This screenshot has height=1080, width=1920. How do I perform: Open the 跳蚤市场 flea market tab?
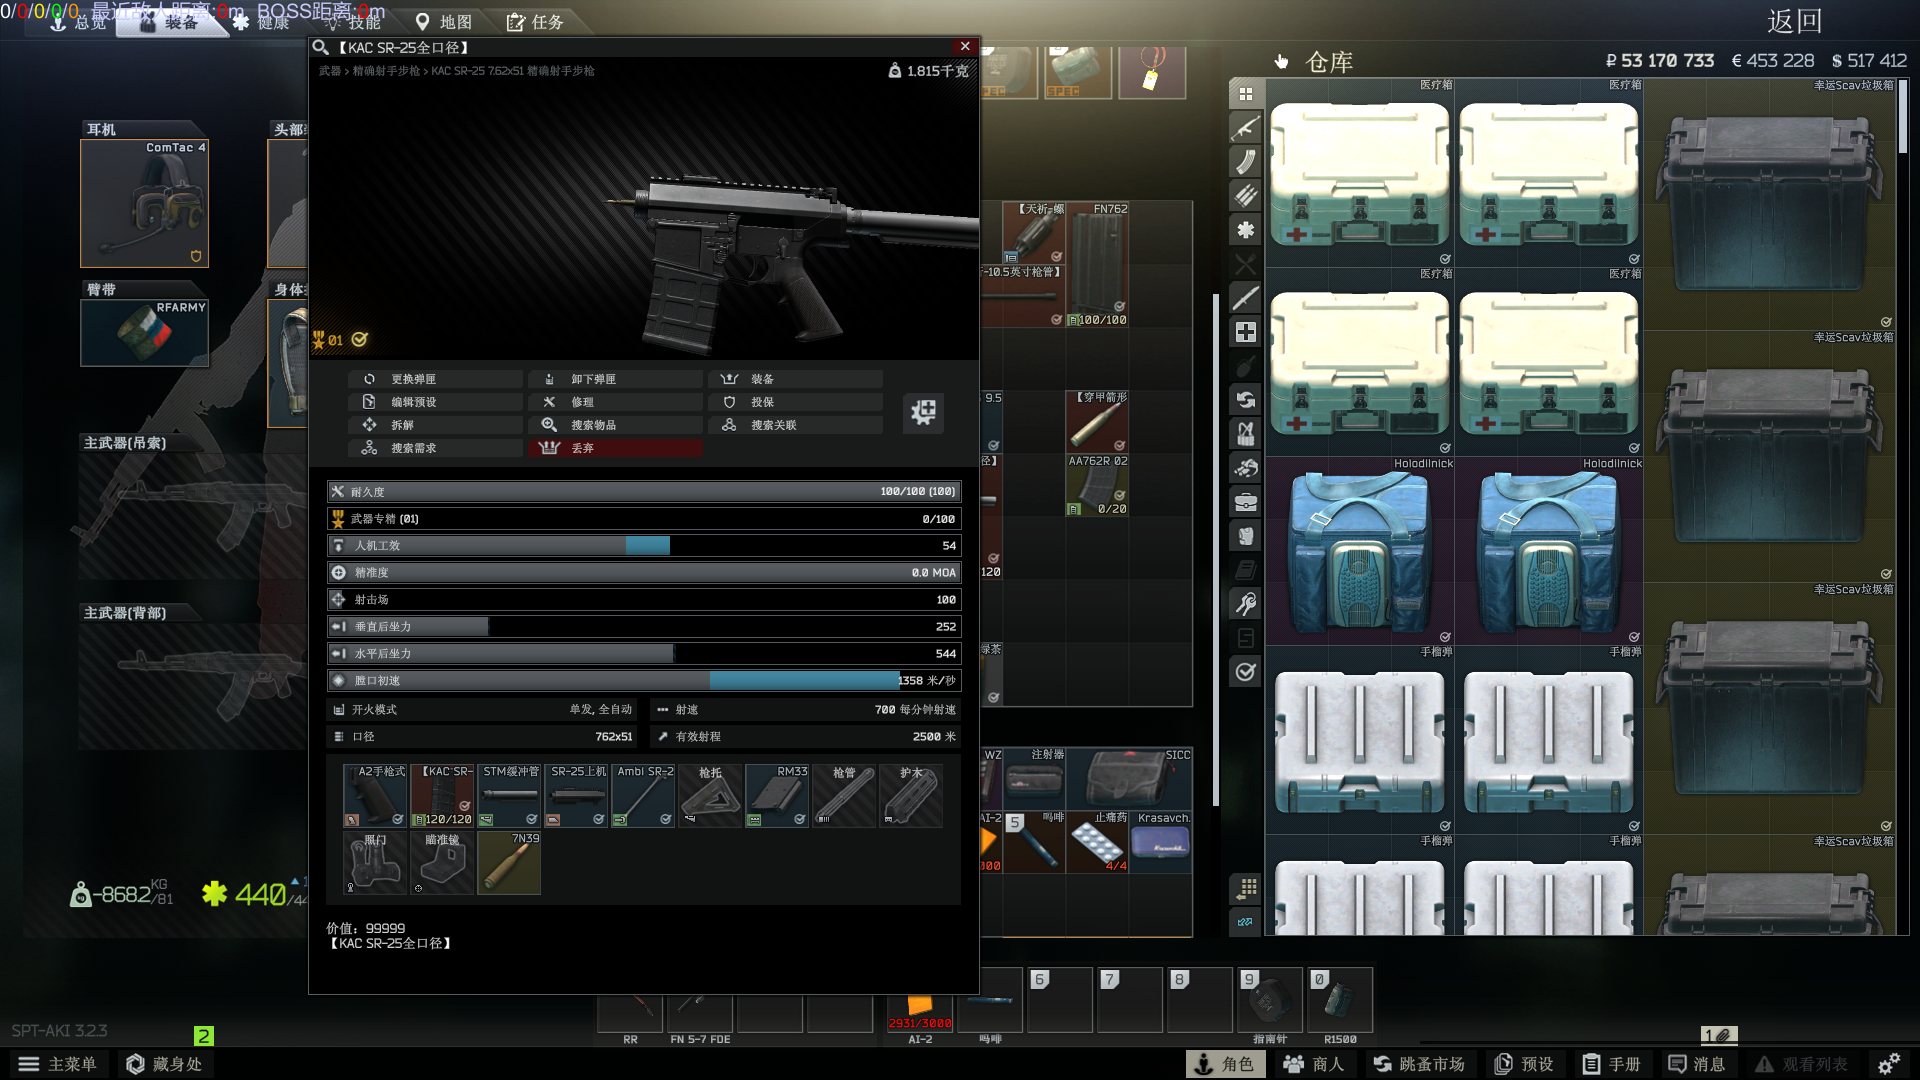pyautogui.click(x=1419, y=1064)
